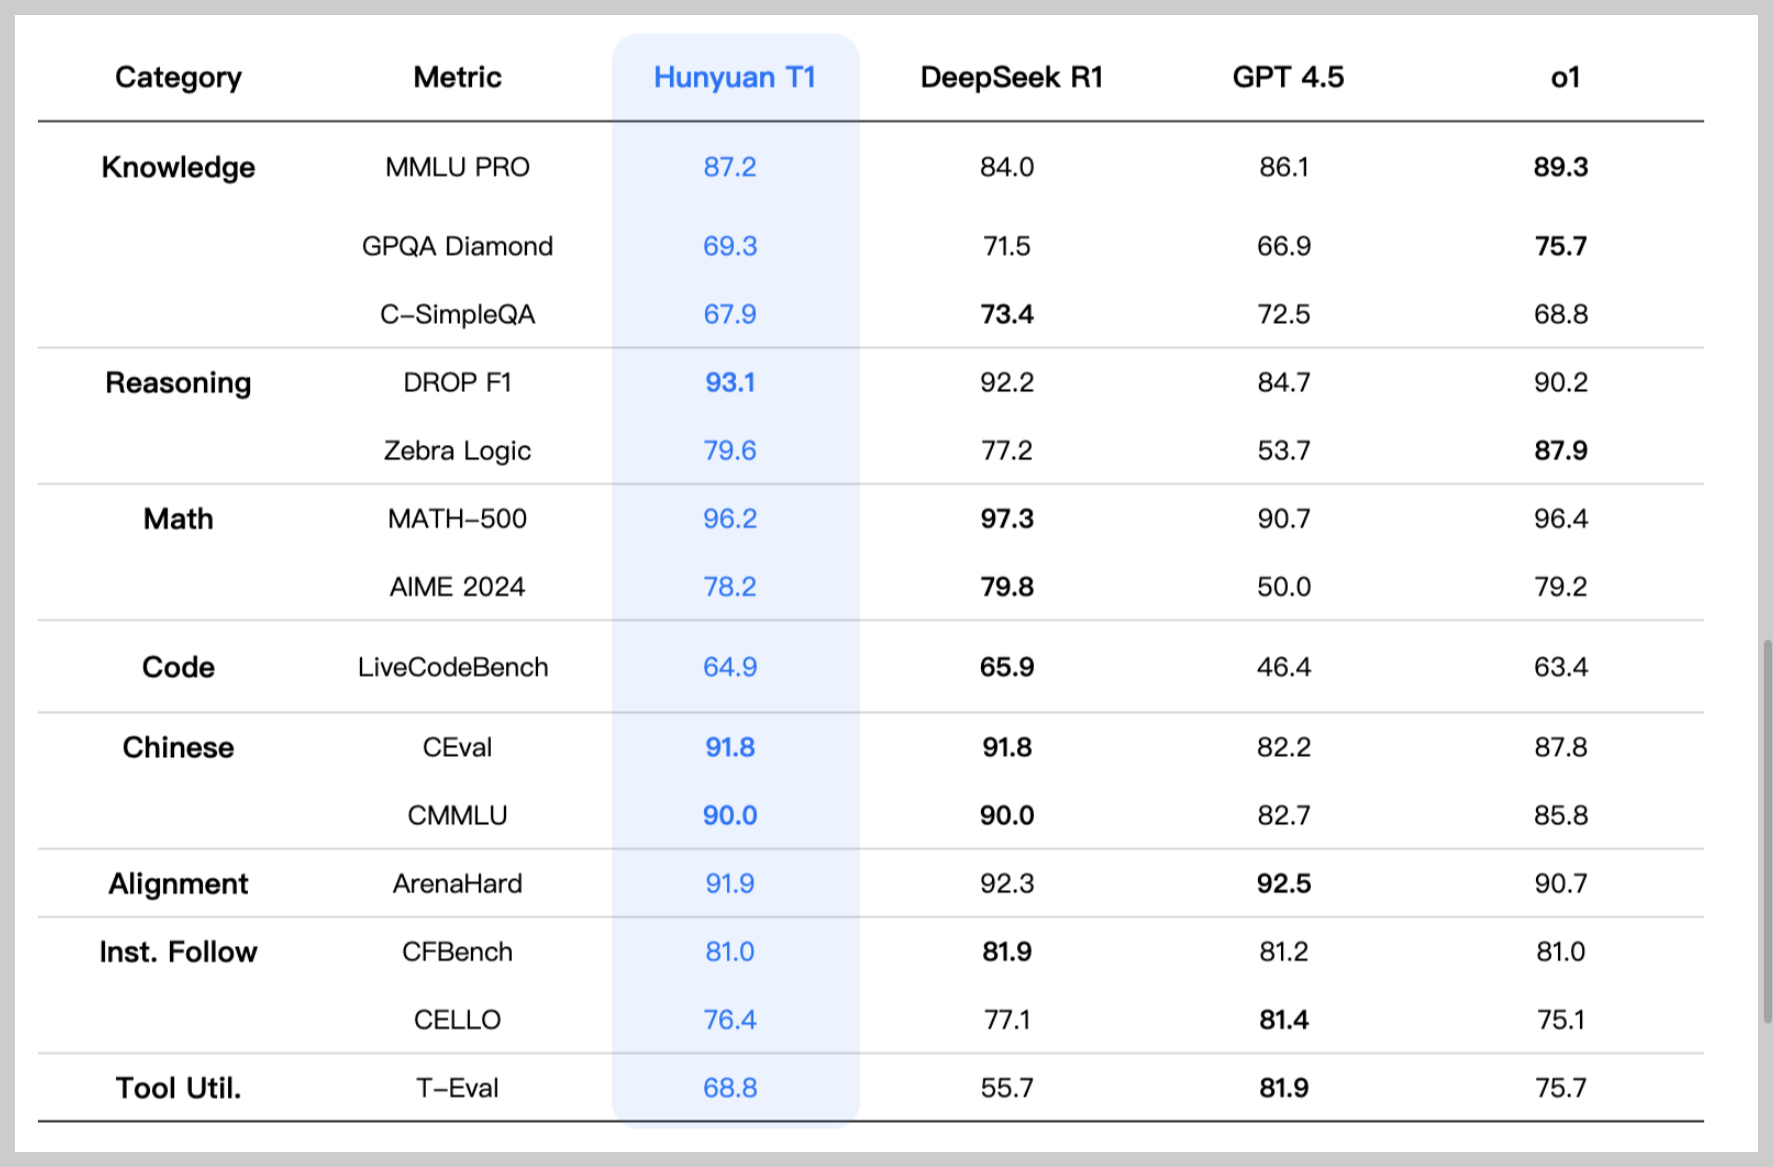
Task: Select the CFBench metric name
Action: (x=457, y=951)
